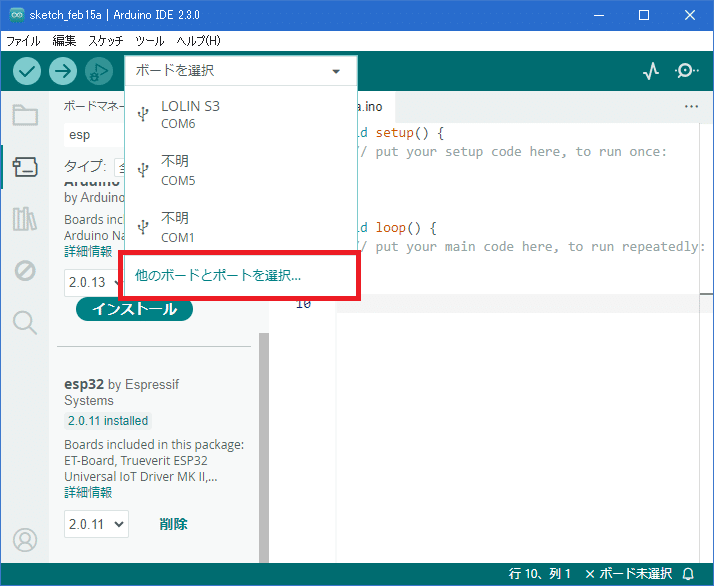
Task: Click the put your setup code comment
Action: (x=513, y=152)
